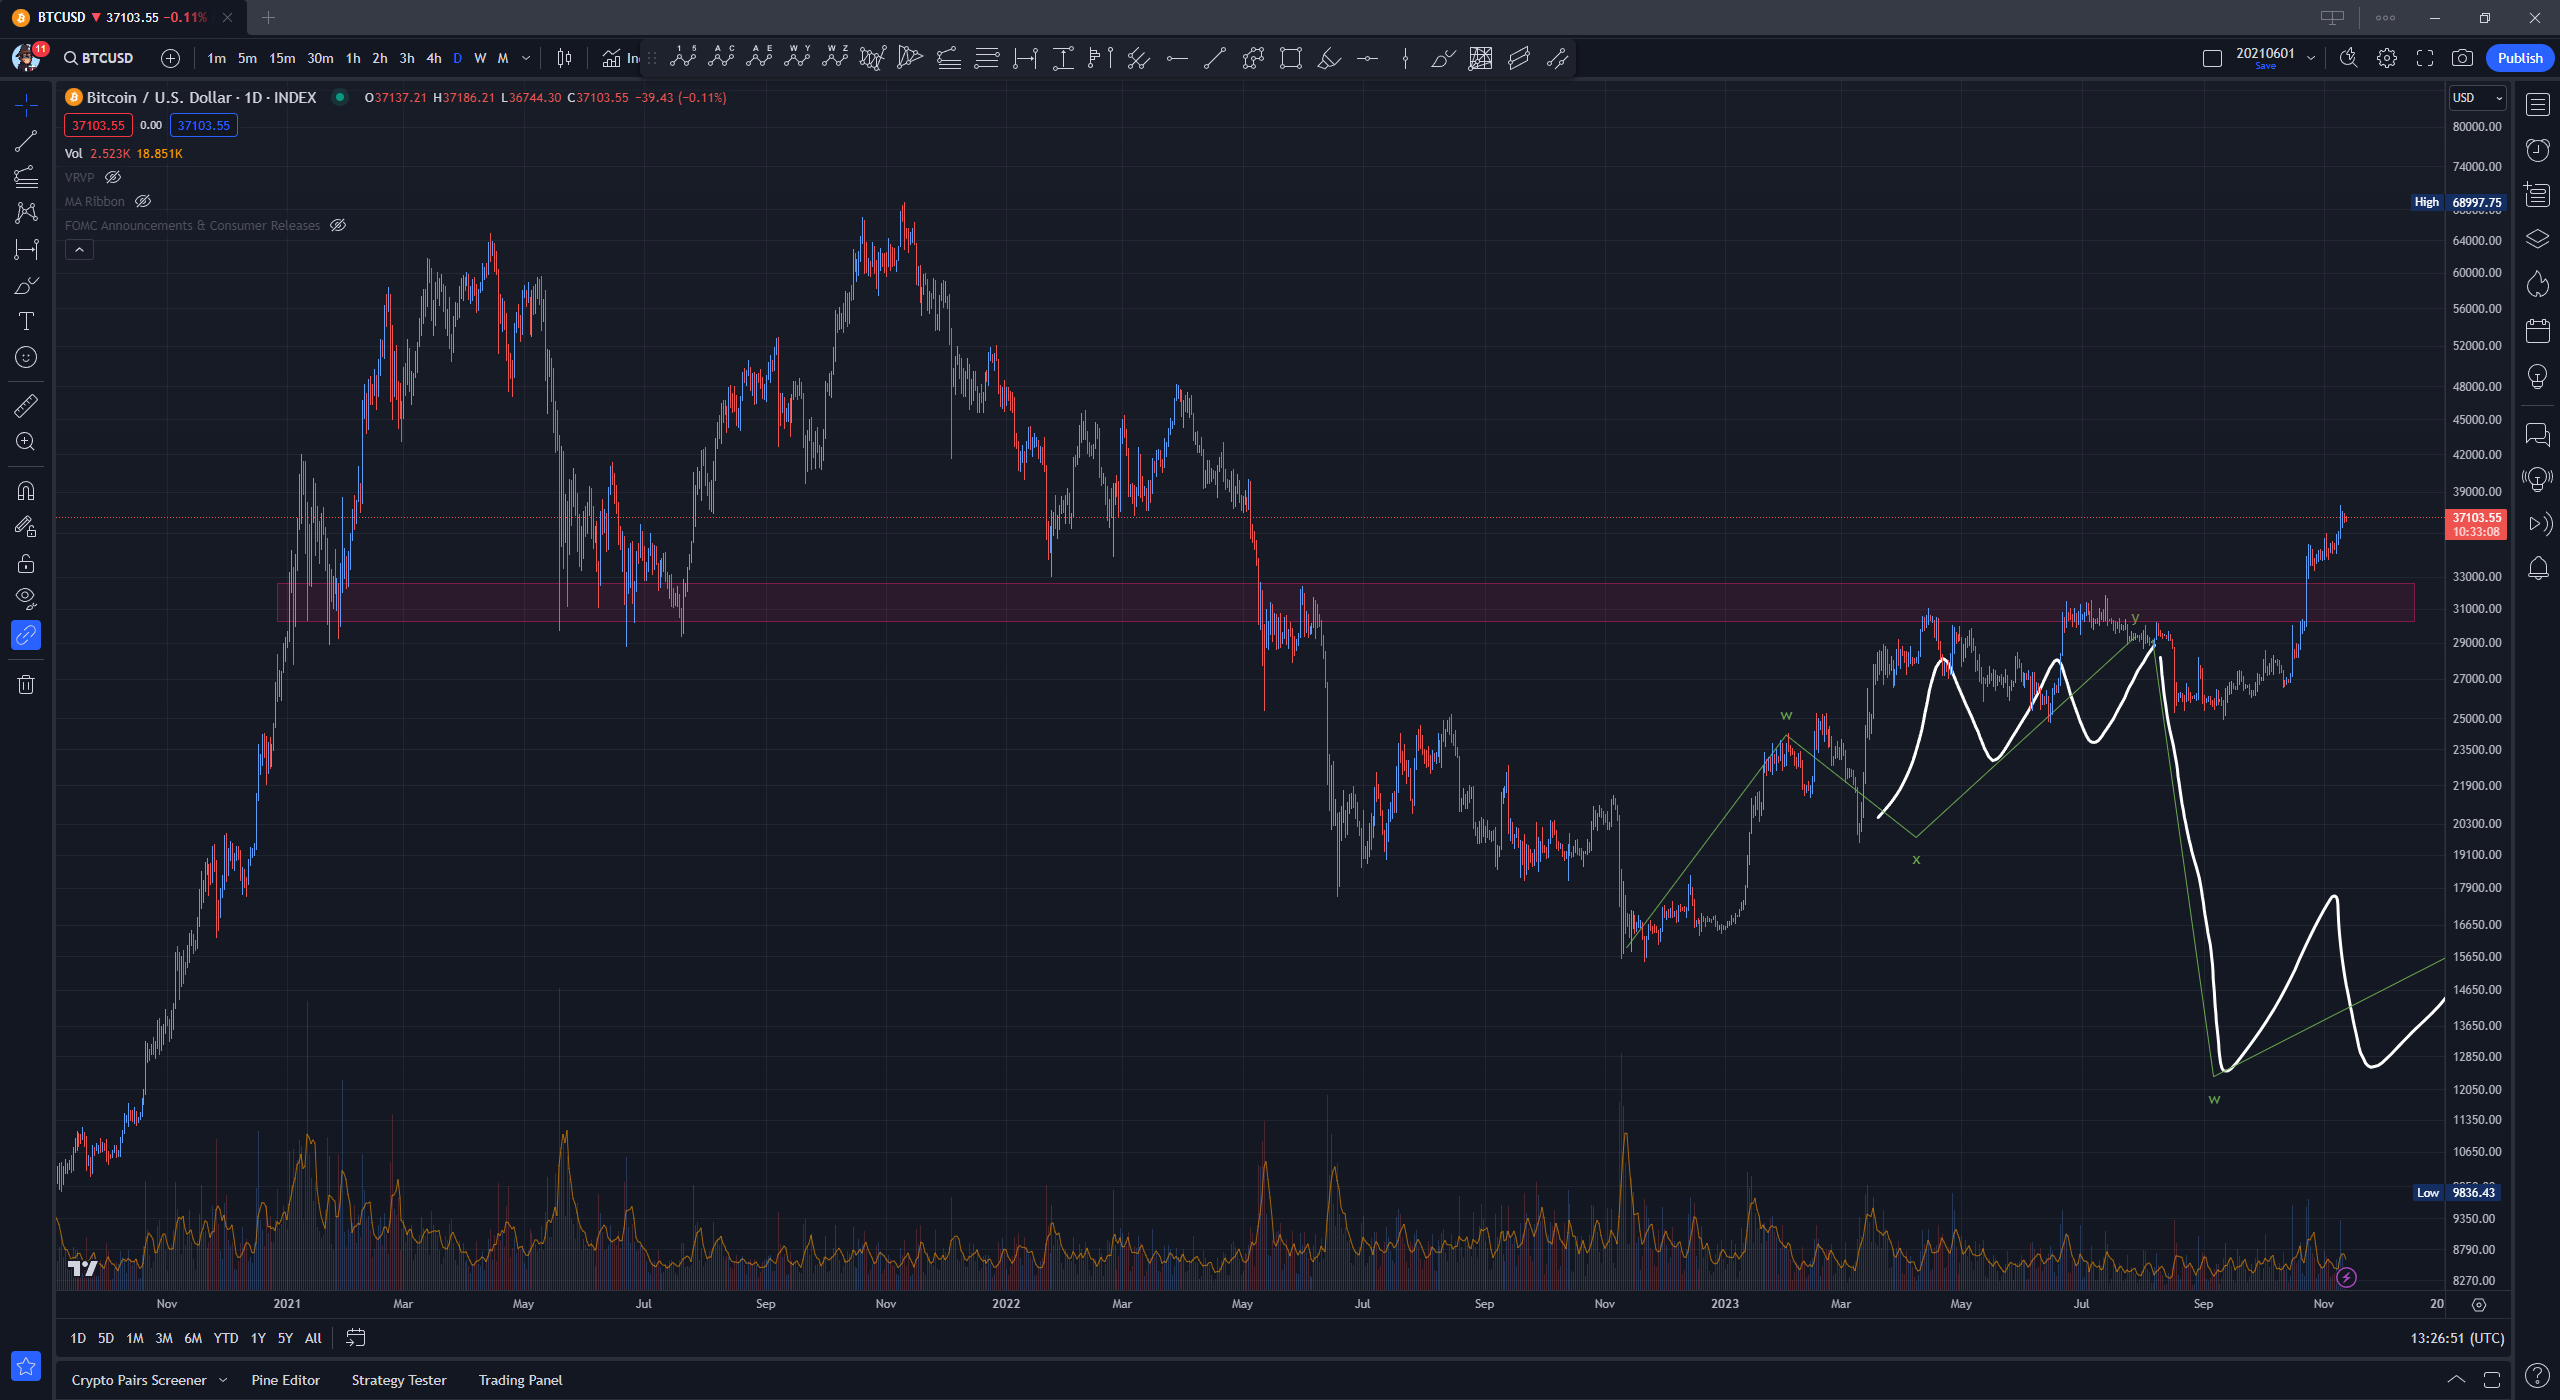Open the Crypto Pairs Screener tab
Viewport: 2560px width, 1400px height.
[x=139, y=1380]
